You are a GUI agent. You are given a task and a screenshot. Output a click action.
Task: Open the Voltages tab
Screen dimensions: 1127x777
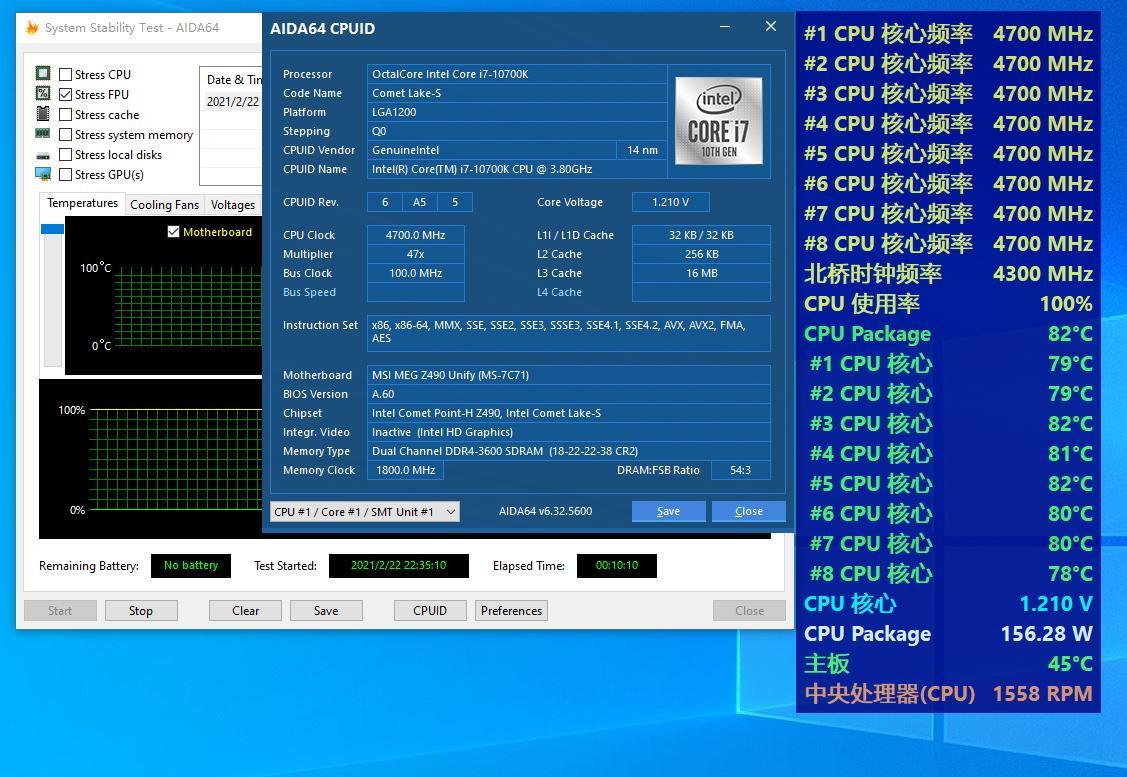point(233,205)
